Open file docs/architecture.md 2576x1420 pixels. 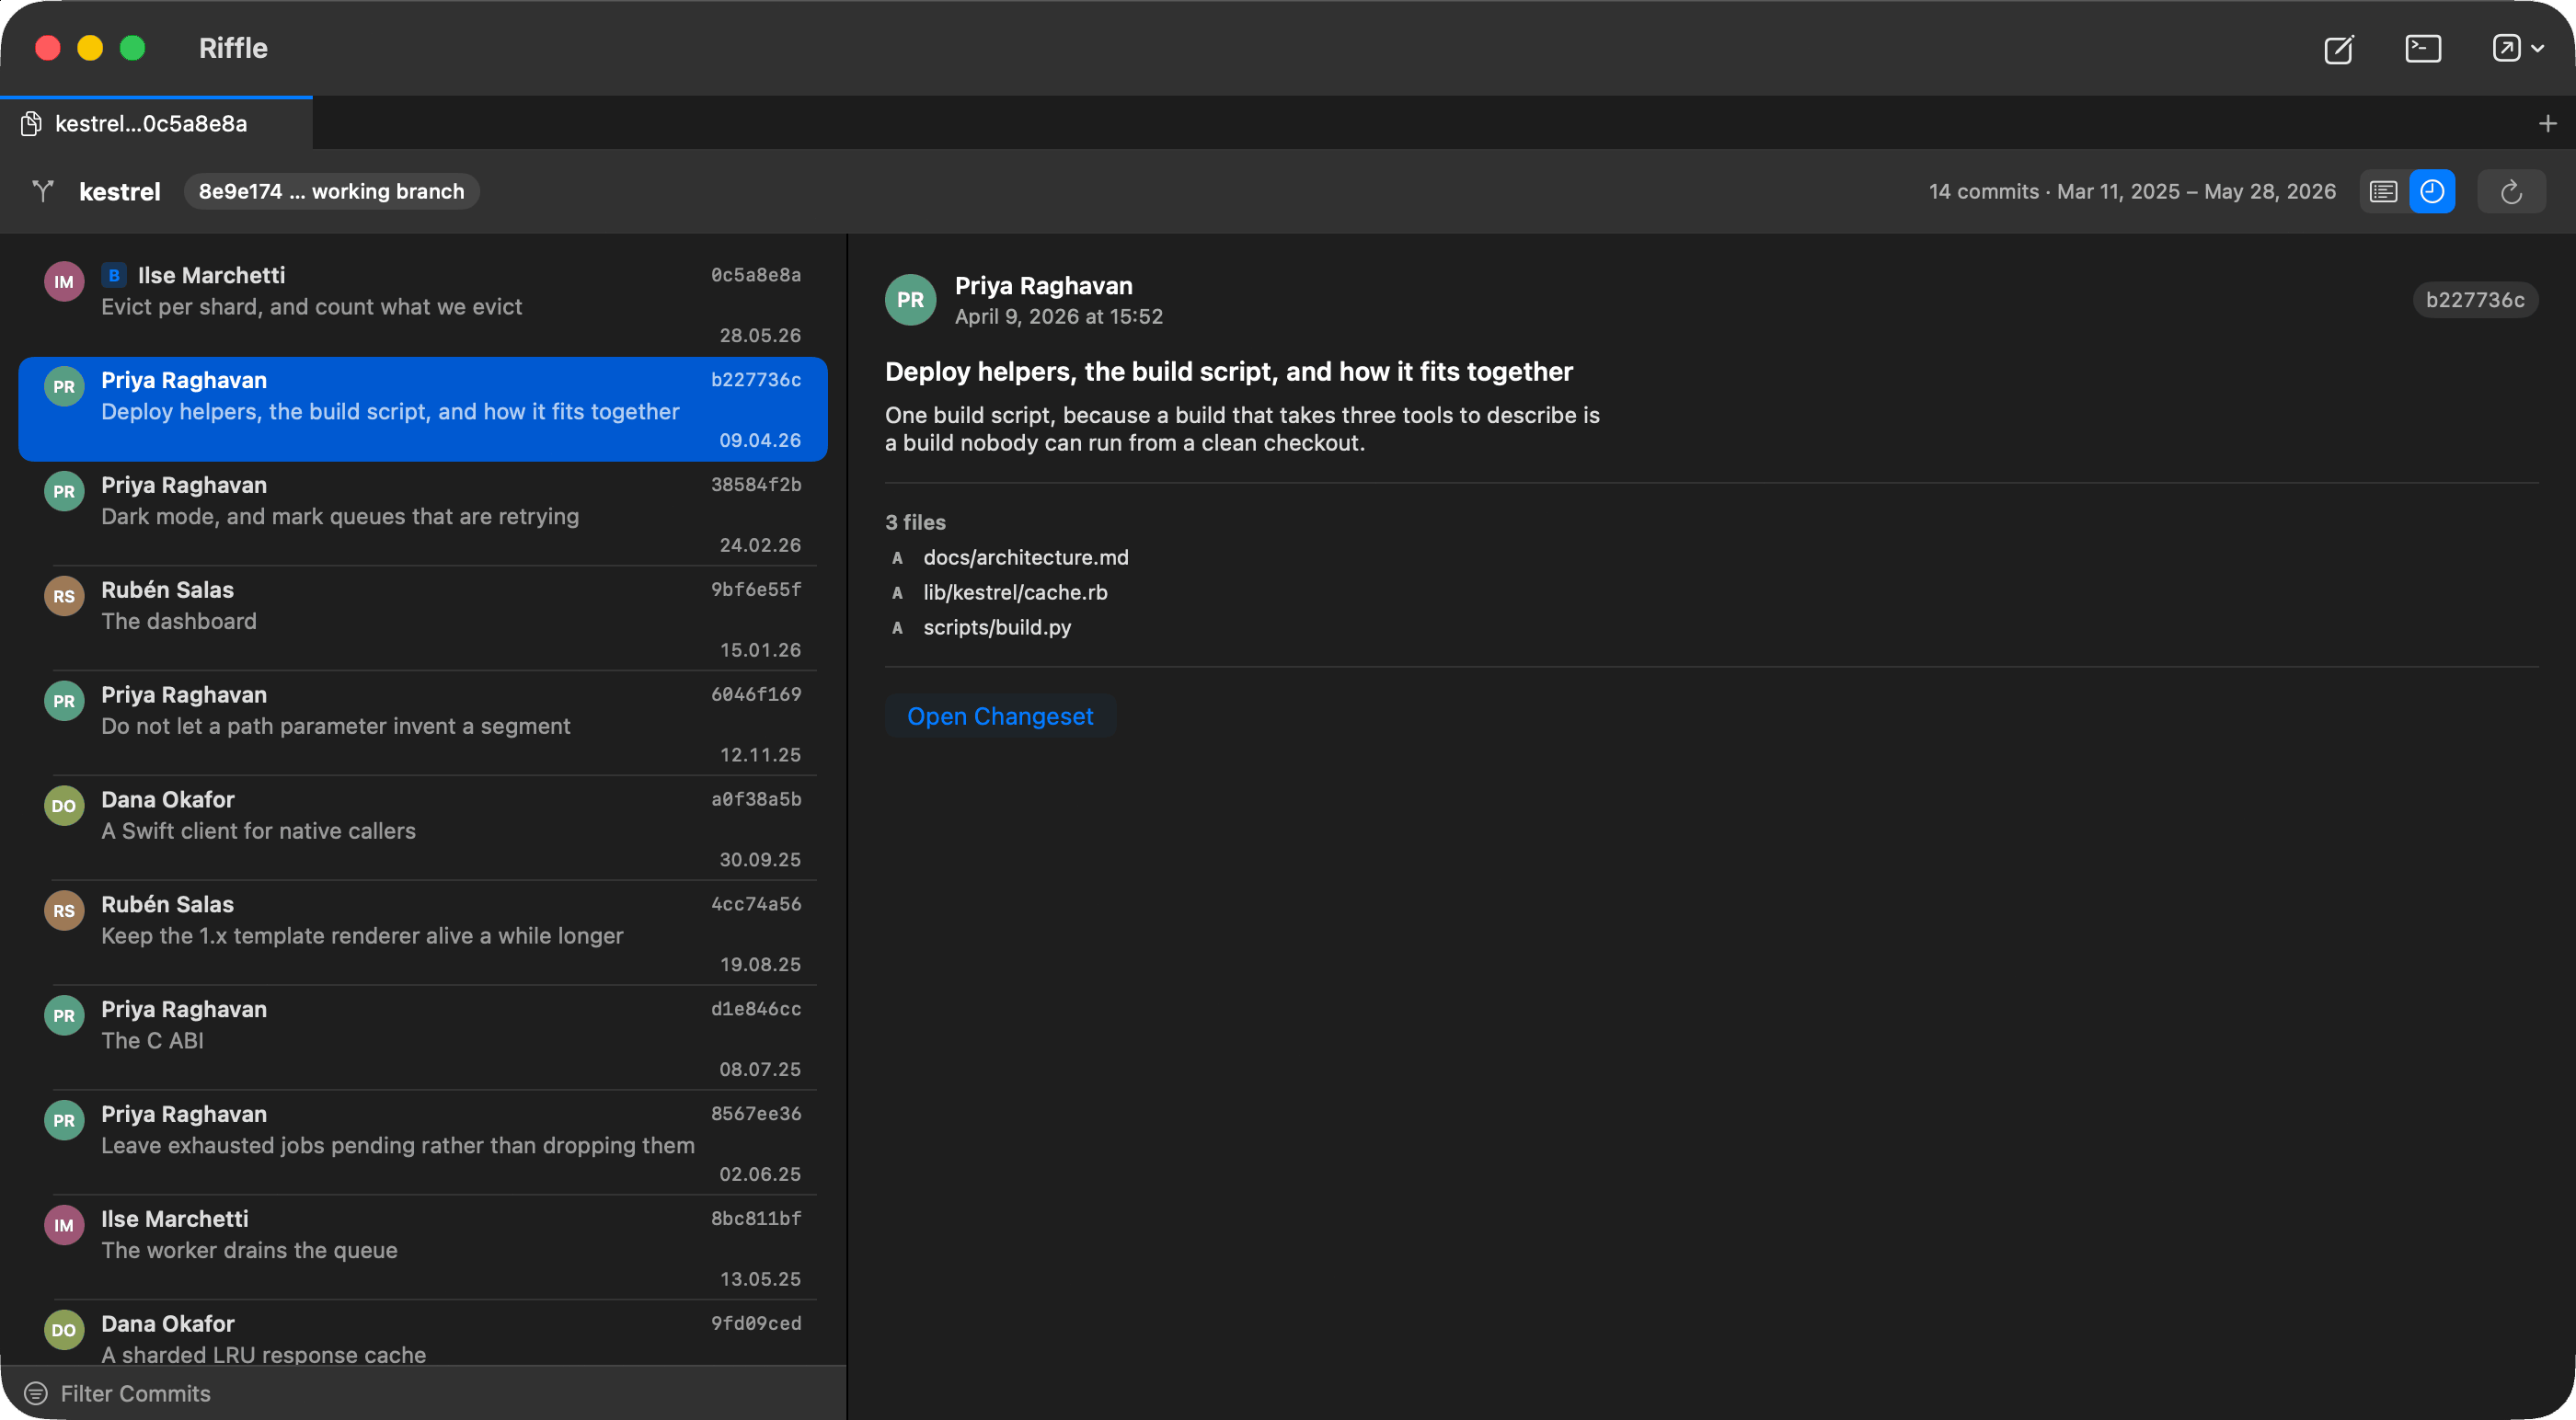coord(1026,557)
